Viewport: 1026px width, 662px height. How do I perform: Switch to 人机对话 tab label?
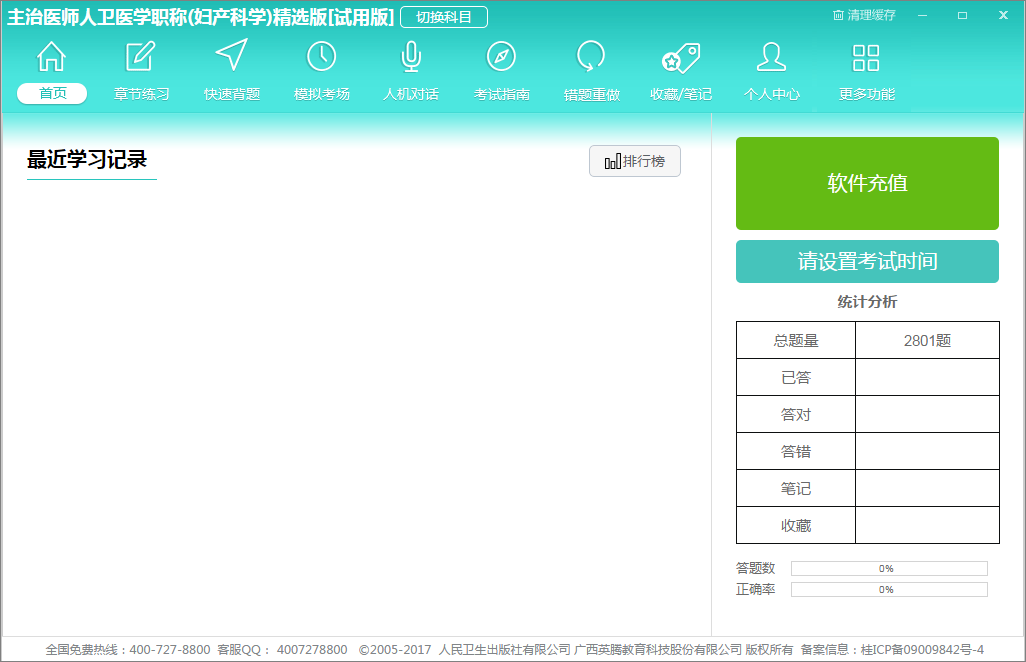(x=411, y=94)
